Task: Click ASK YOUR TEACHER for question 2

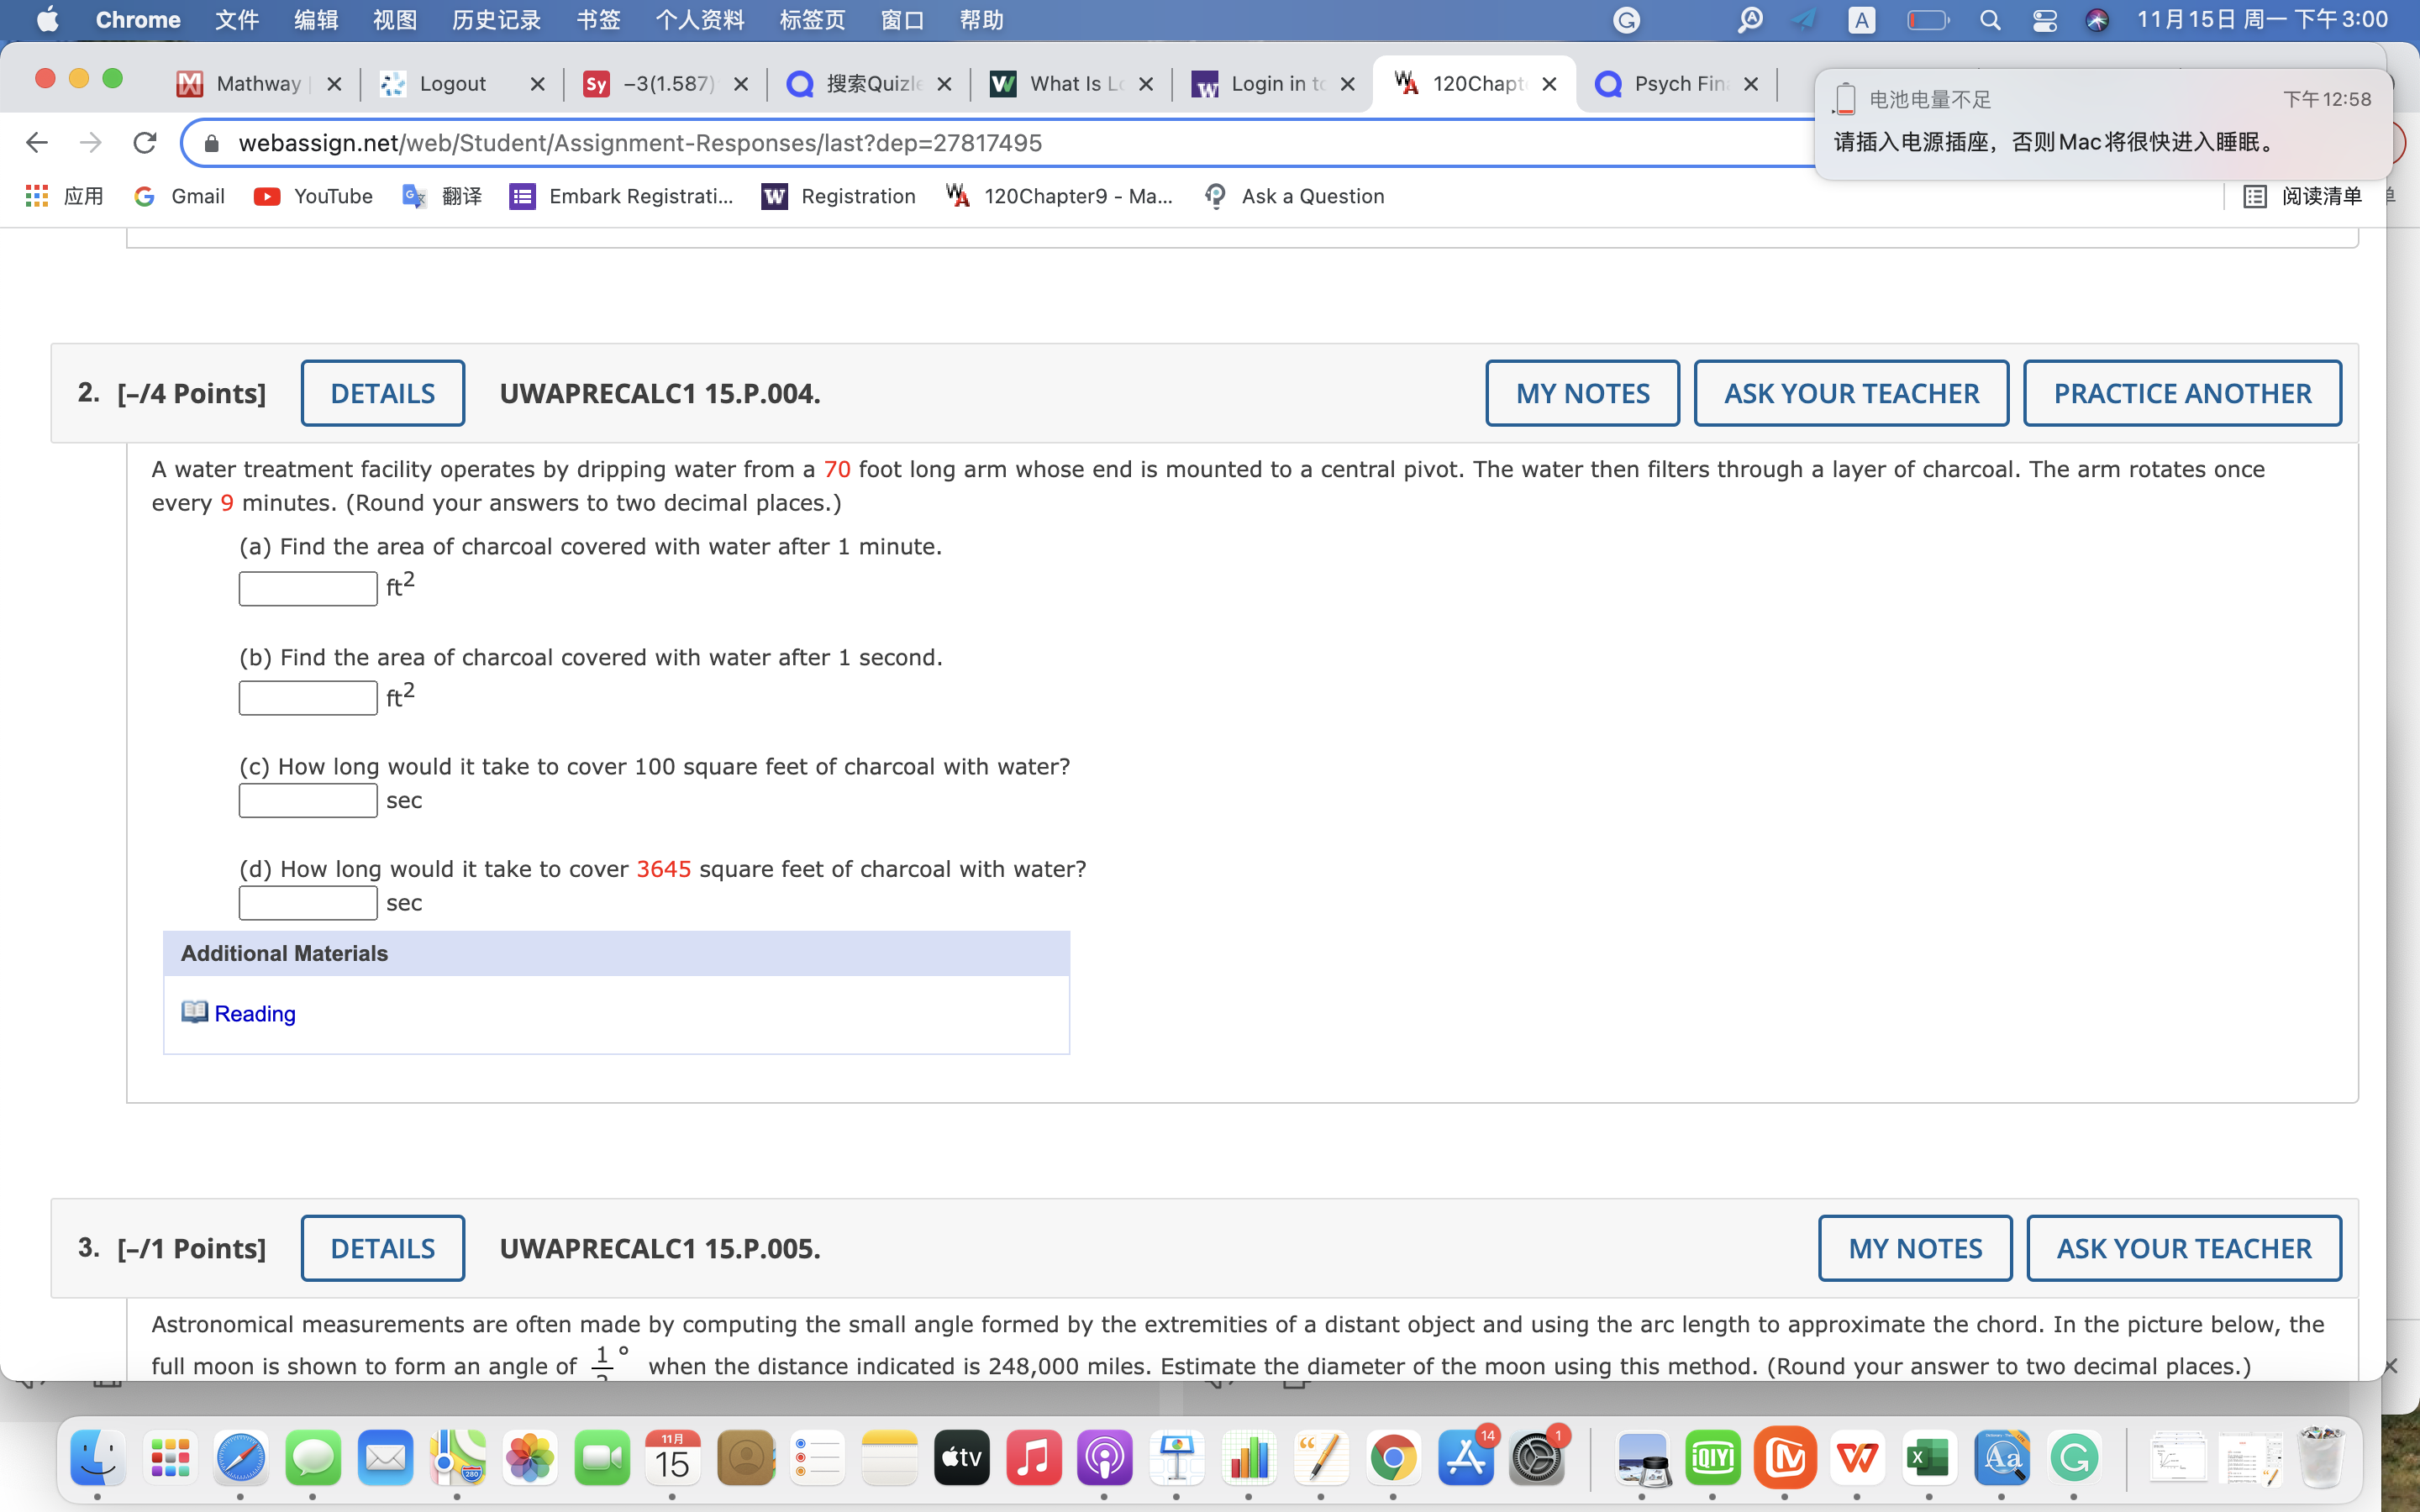Action: [1850, 393]
